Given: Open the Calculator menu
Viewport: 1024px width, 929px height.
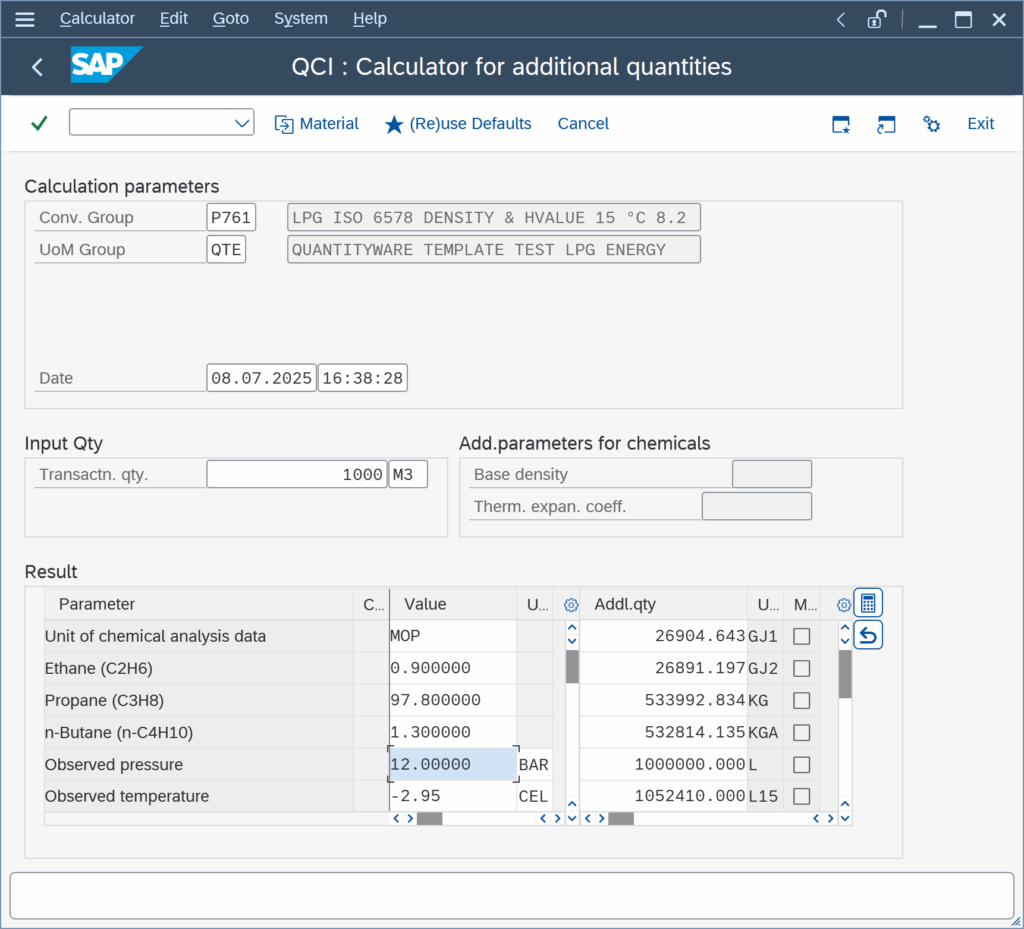Looking at the screenshot, I should [x=97, y=18].
